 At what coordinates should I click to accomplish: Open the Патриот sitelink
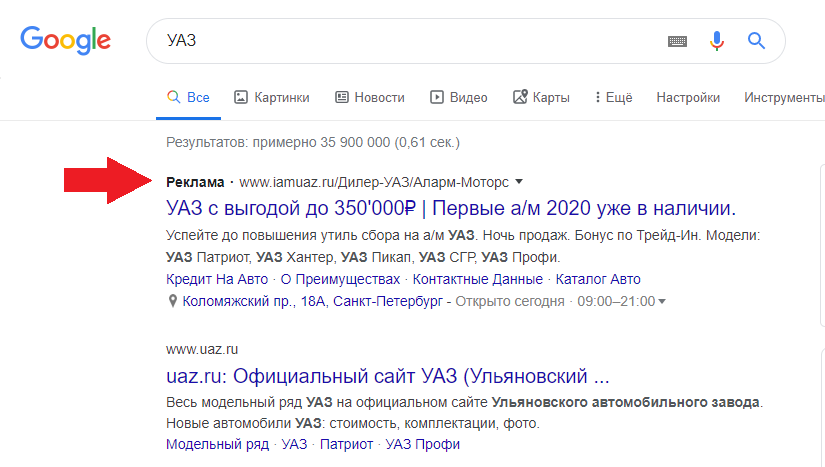[346, 444]
